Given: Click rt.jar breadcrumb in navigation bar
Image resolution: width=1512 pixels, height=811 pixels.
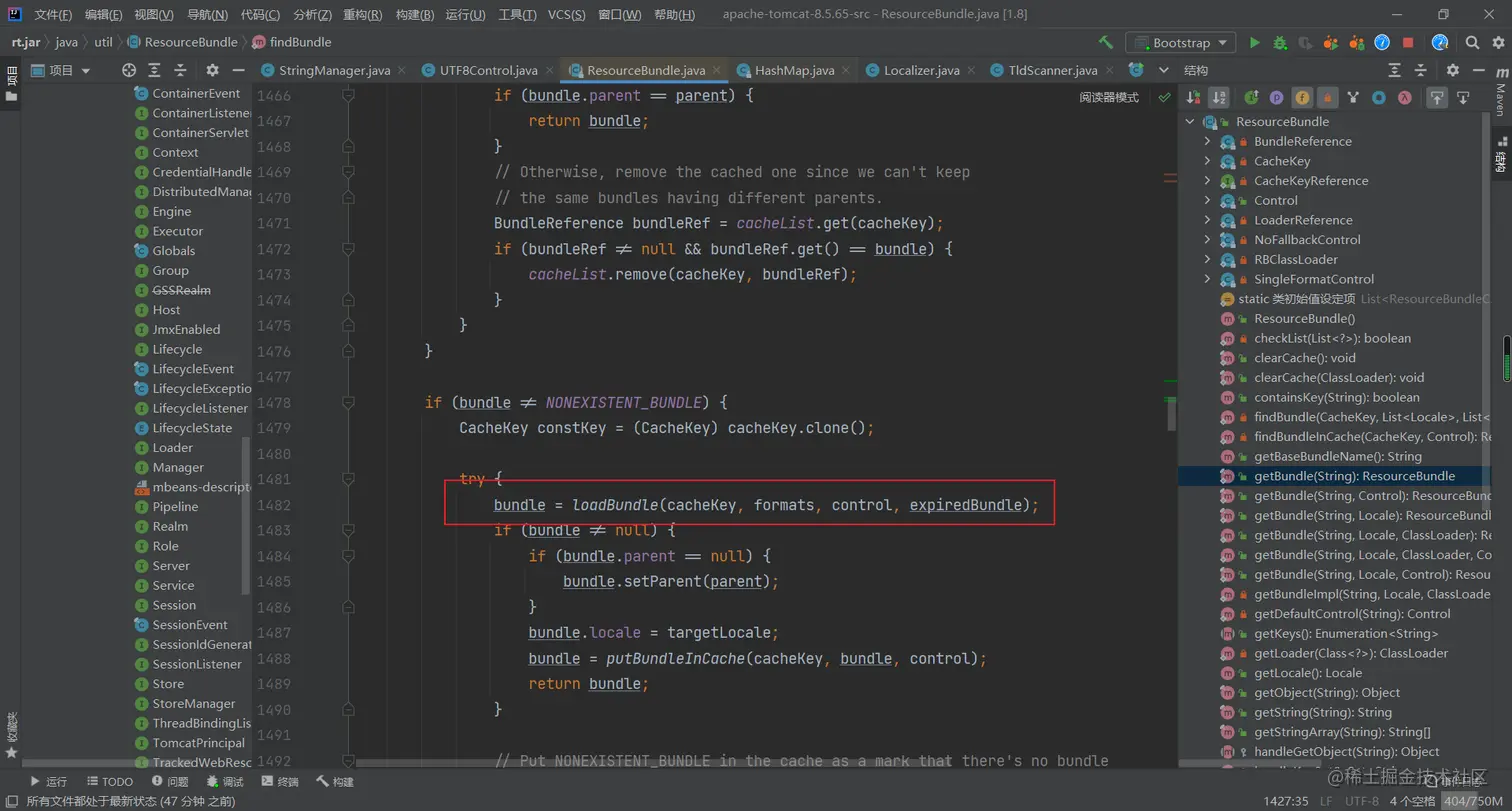Looking at the screenshot, I should pyautogui.click(x=26, y=42).
